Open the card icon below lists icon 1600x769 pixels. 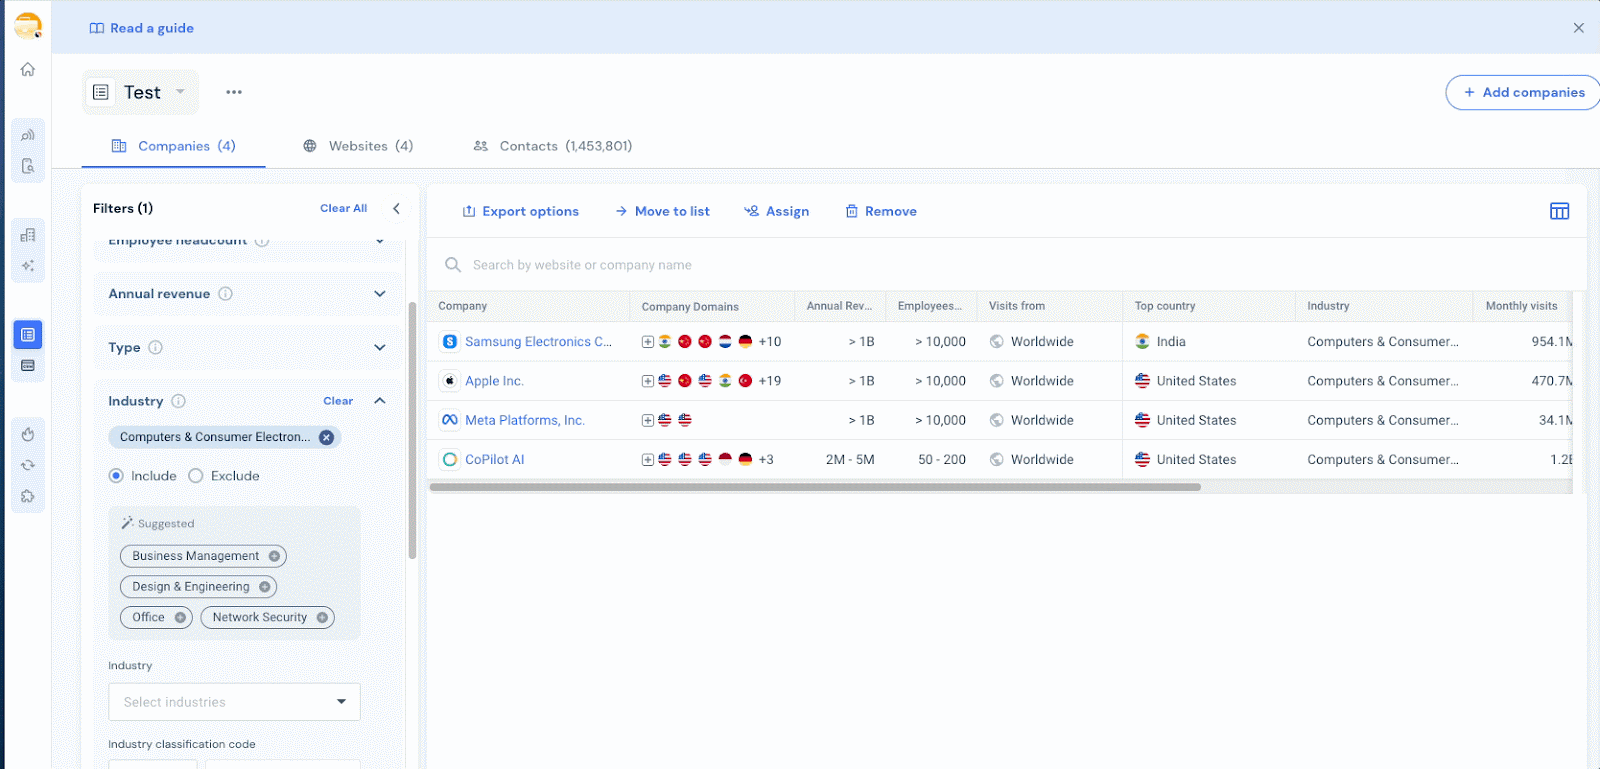pos(28,365)
